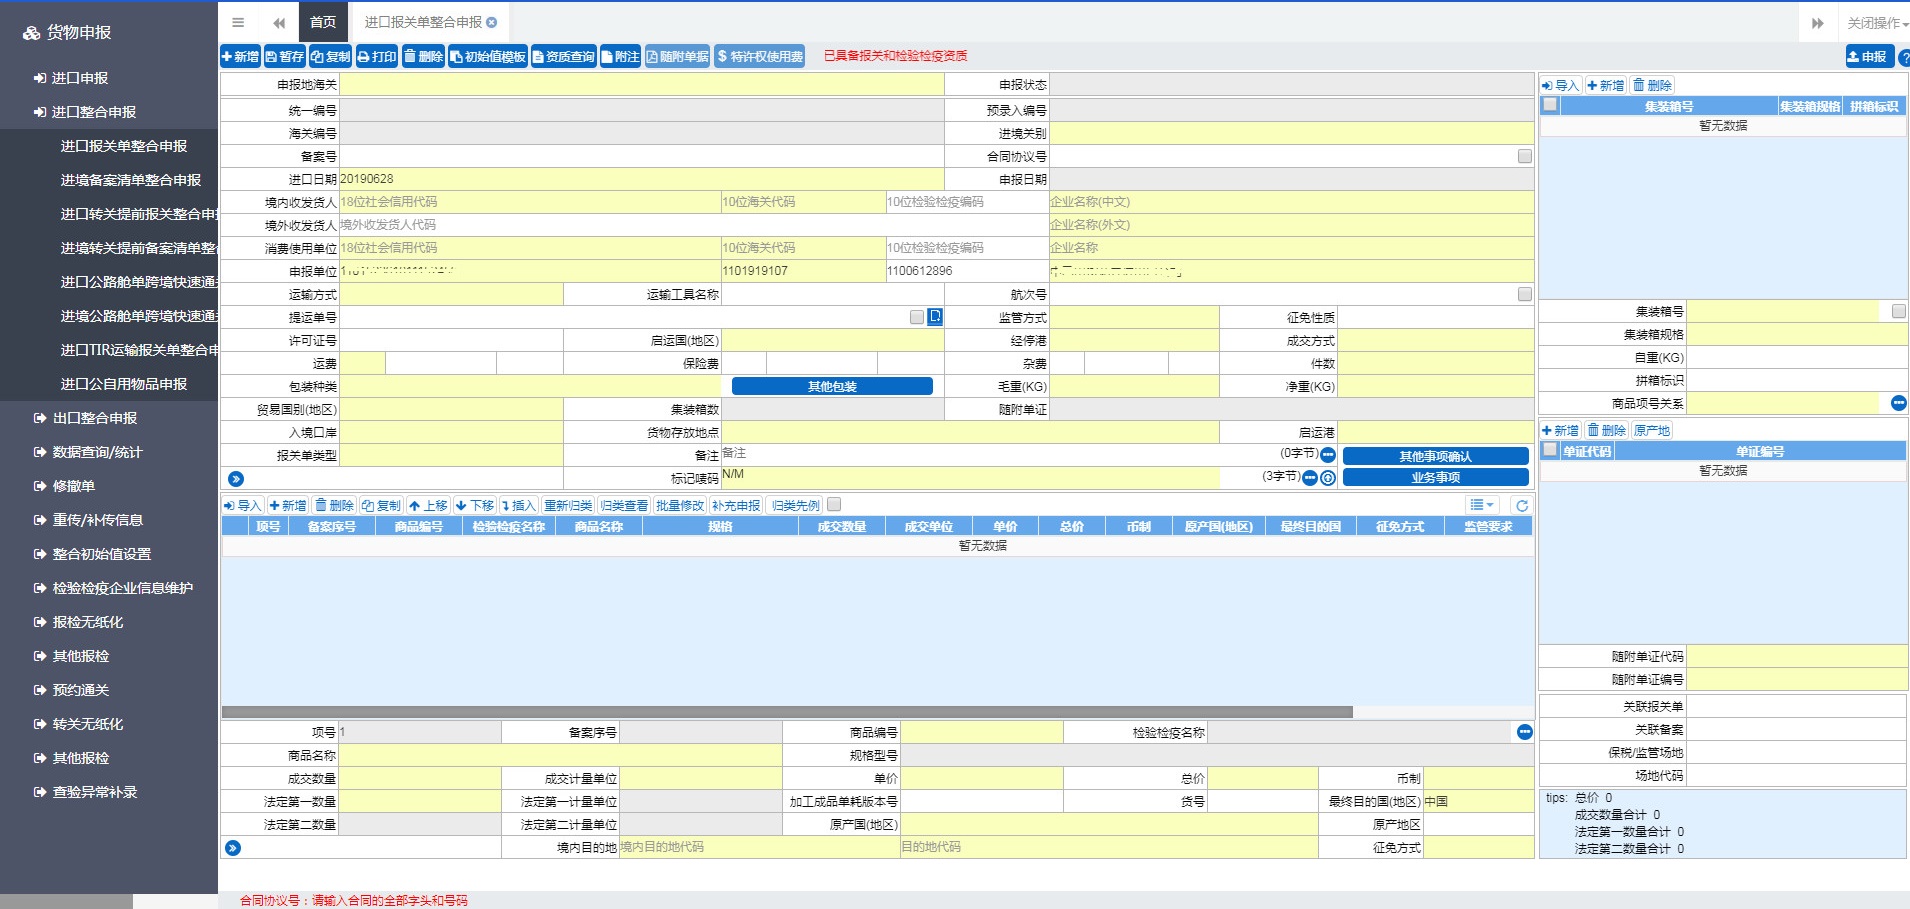The height and width of the screenshot is (909, 1910).
Task: Click the blue ellipsis icon next to 检验检疫名称
Action: point(1524,732)
